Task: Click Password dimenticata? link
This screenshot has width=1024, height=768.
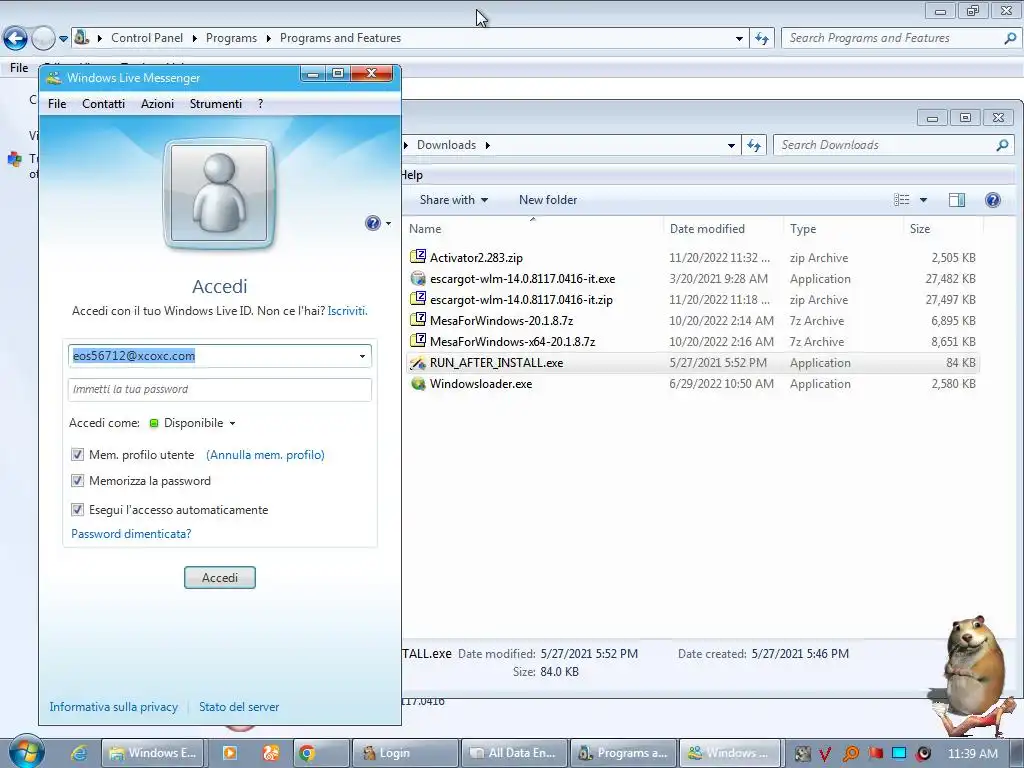Action: 131,534
